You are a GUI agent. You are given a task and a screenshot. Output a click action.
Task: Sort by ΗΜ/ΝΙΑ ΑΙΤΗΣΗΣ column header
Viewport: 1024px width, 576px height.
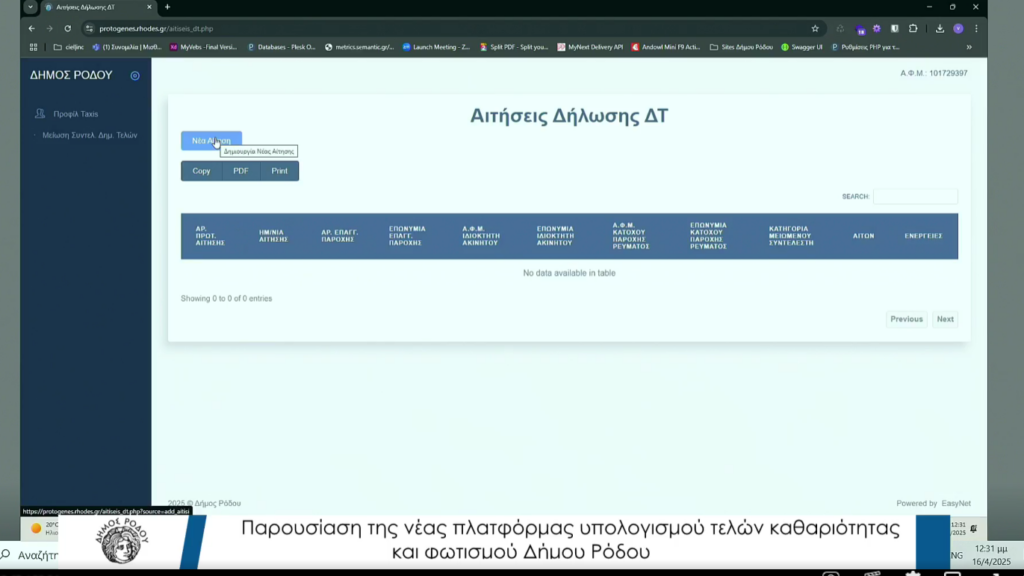tap(273, 237)
